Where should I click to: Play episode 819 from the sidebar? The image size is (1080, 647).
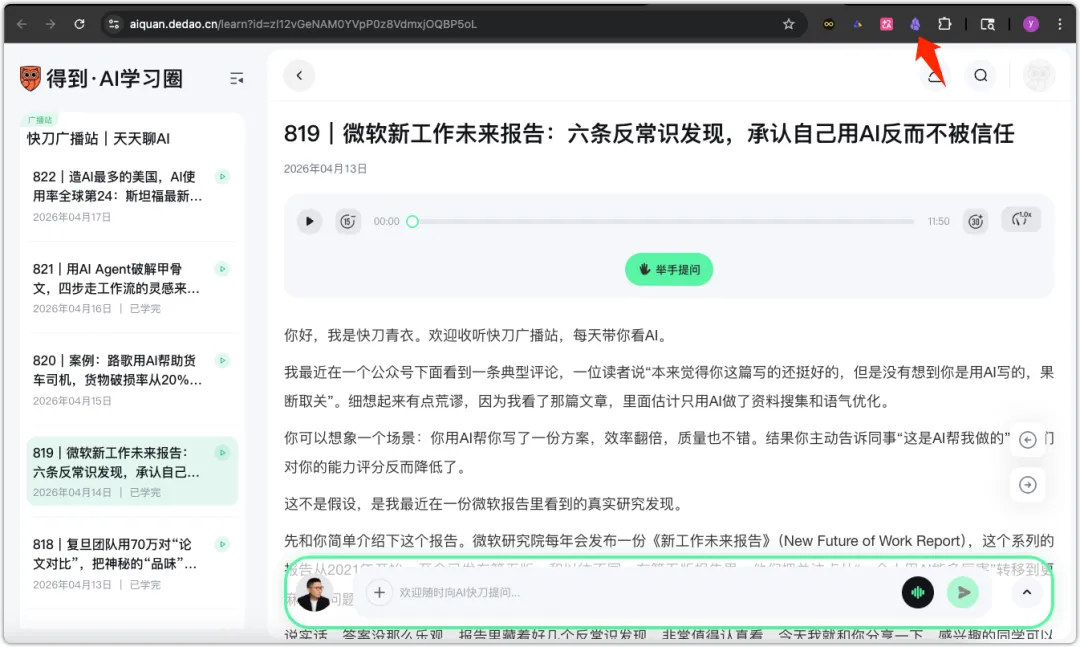222,453
